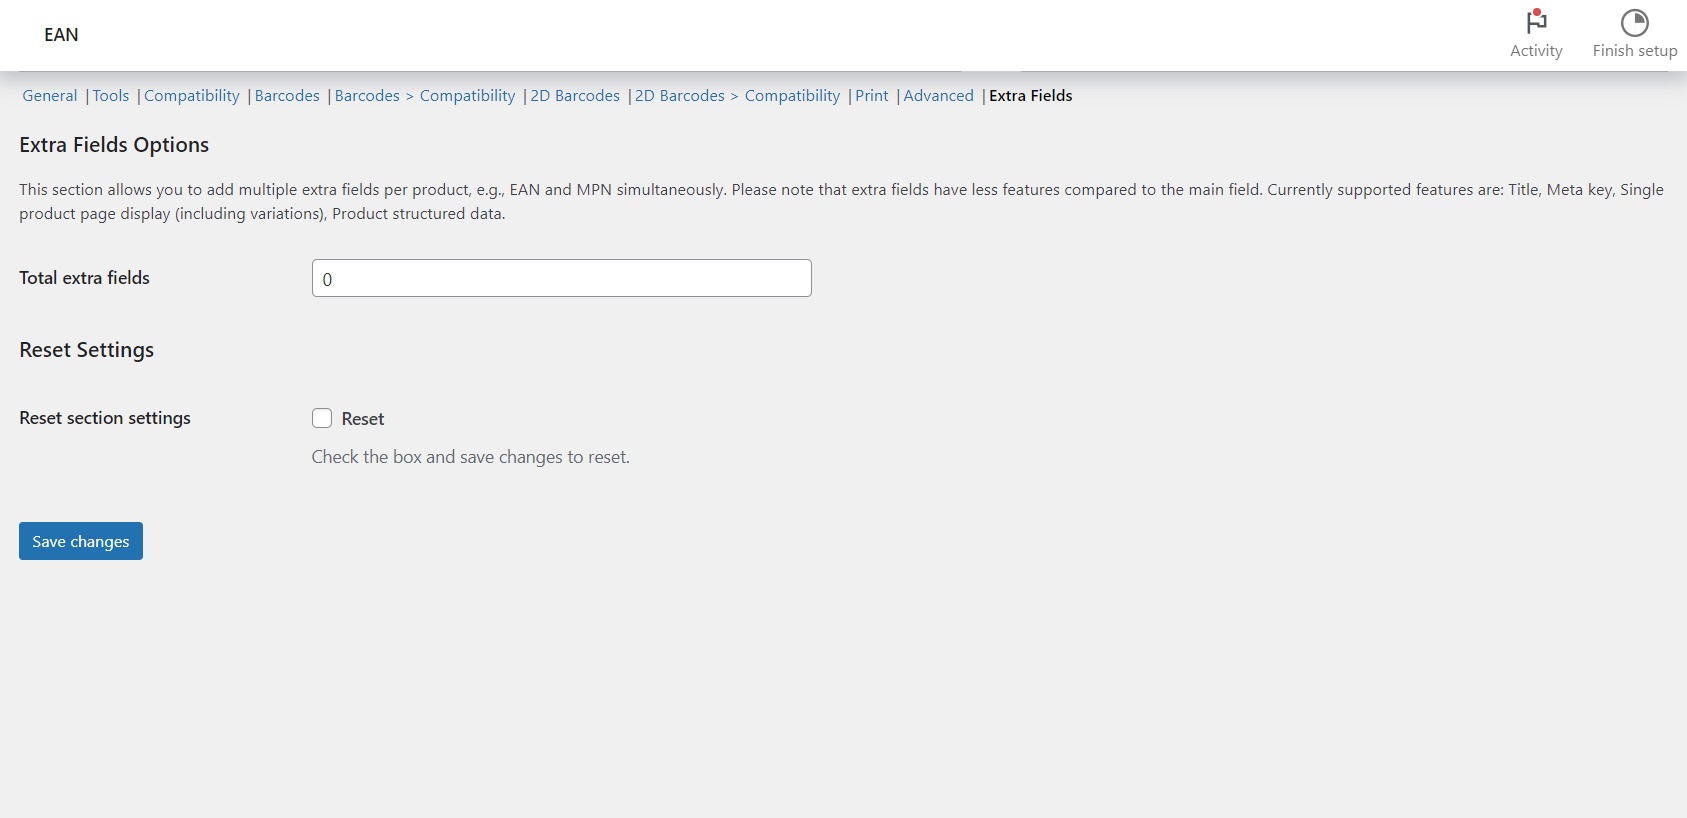The width and height of the screenshot is (1687, 818).
Task: Click the Finish setup progress icon
Action: 1634,22
